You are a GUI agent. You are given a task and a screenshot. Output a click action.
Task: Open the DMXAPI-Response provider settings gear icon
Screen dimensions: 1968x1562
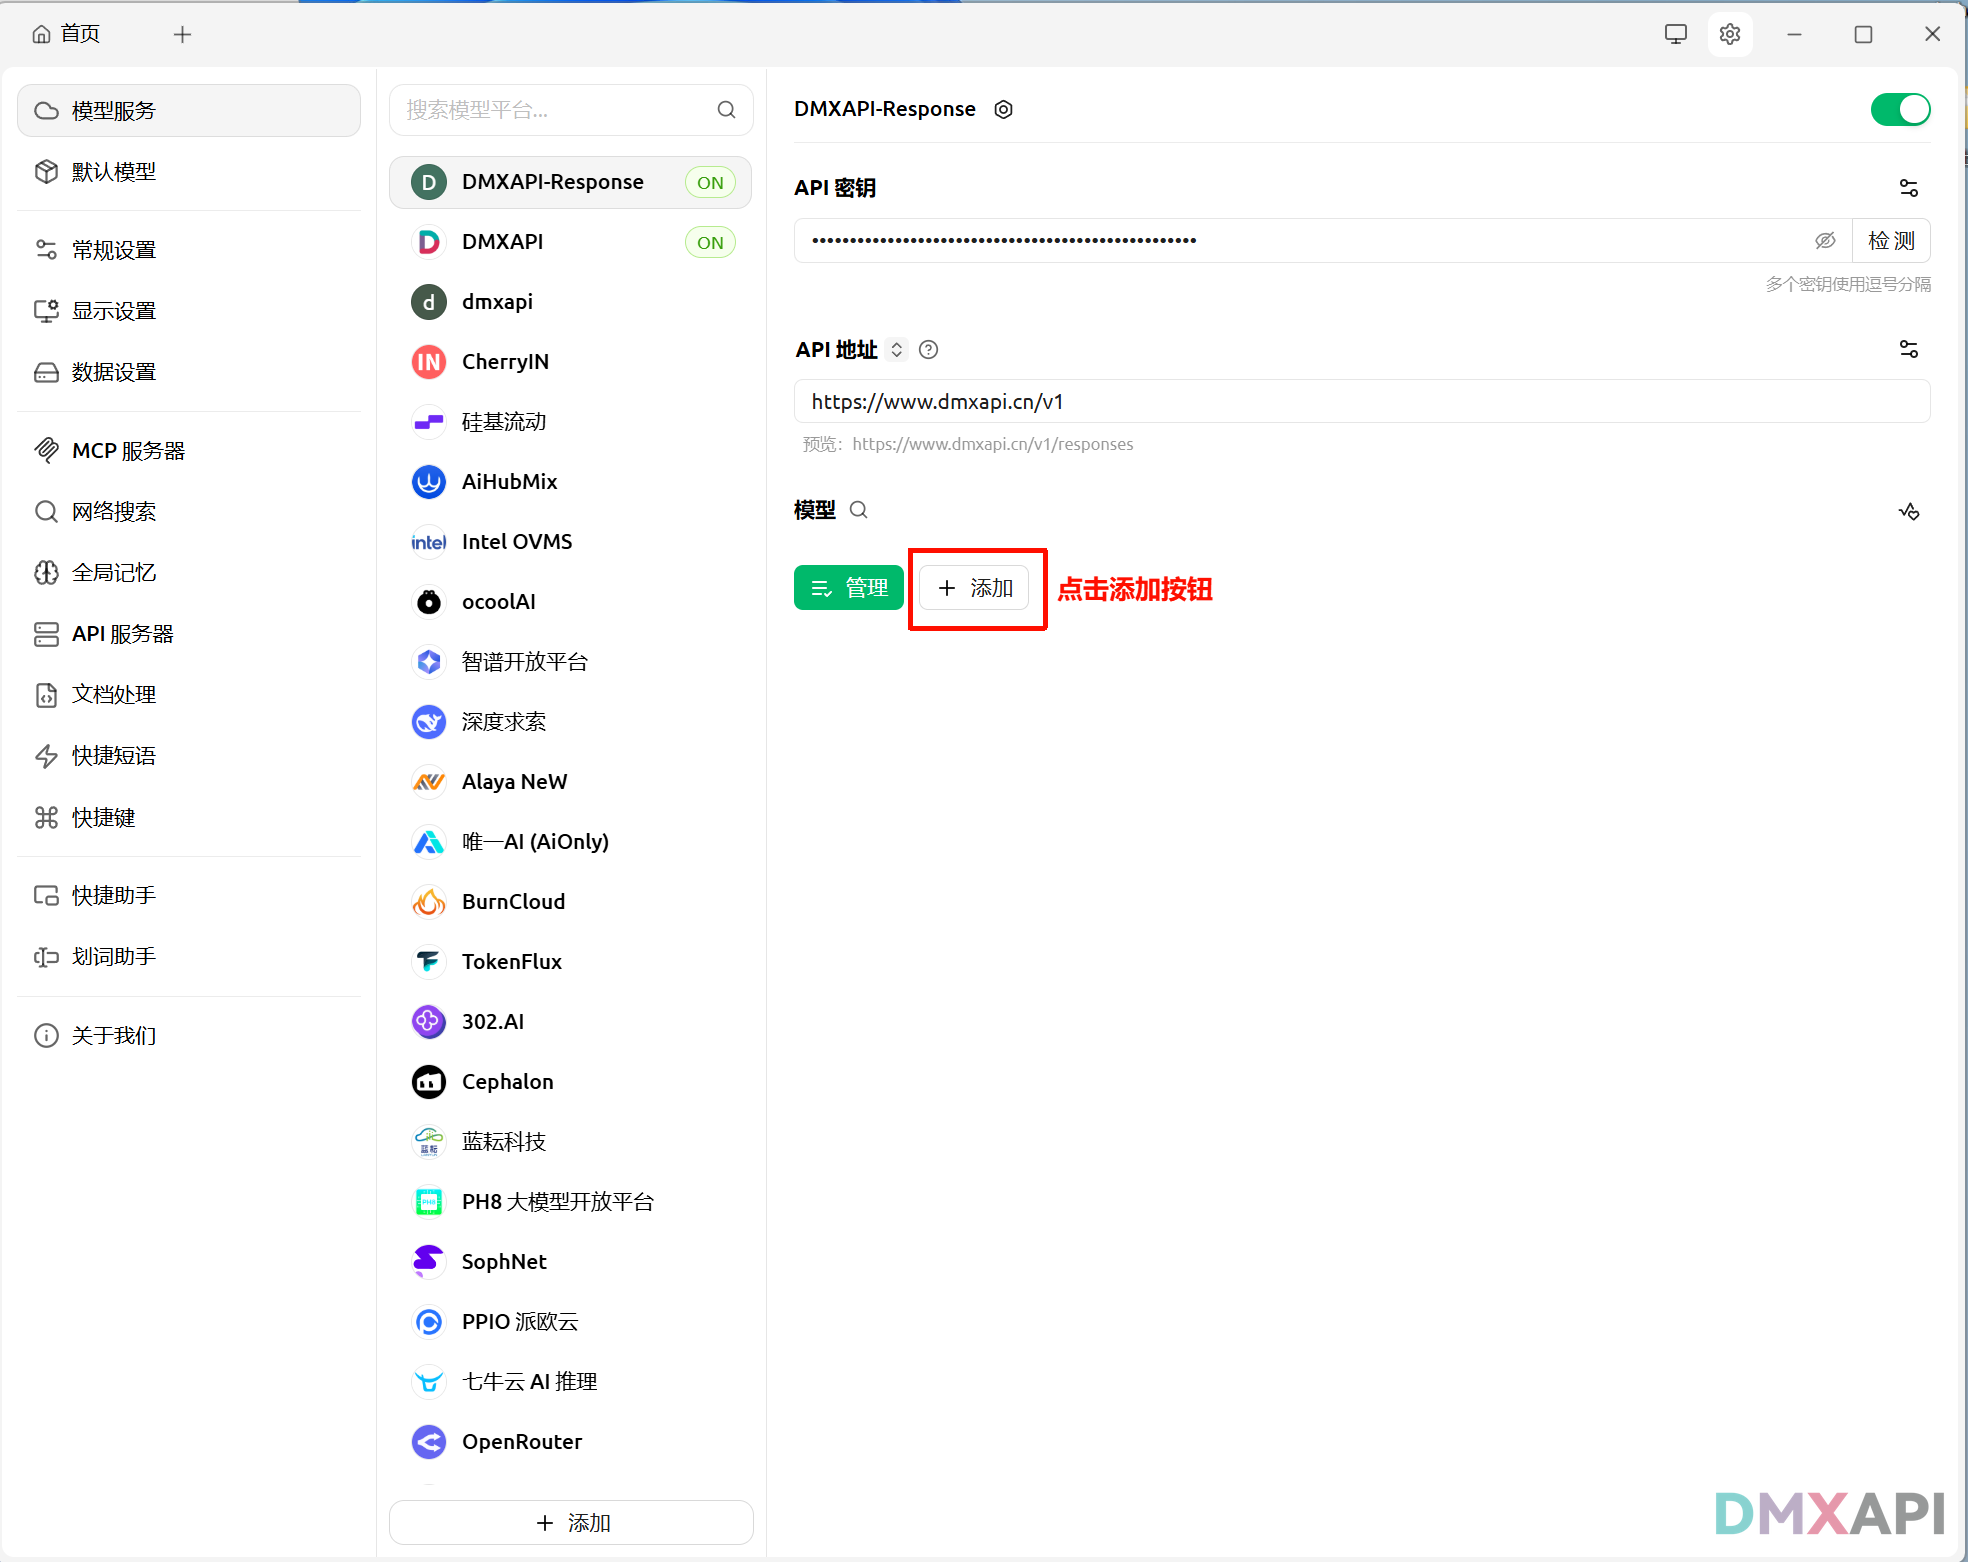1003,109
